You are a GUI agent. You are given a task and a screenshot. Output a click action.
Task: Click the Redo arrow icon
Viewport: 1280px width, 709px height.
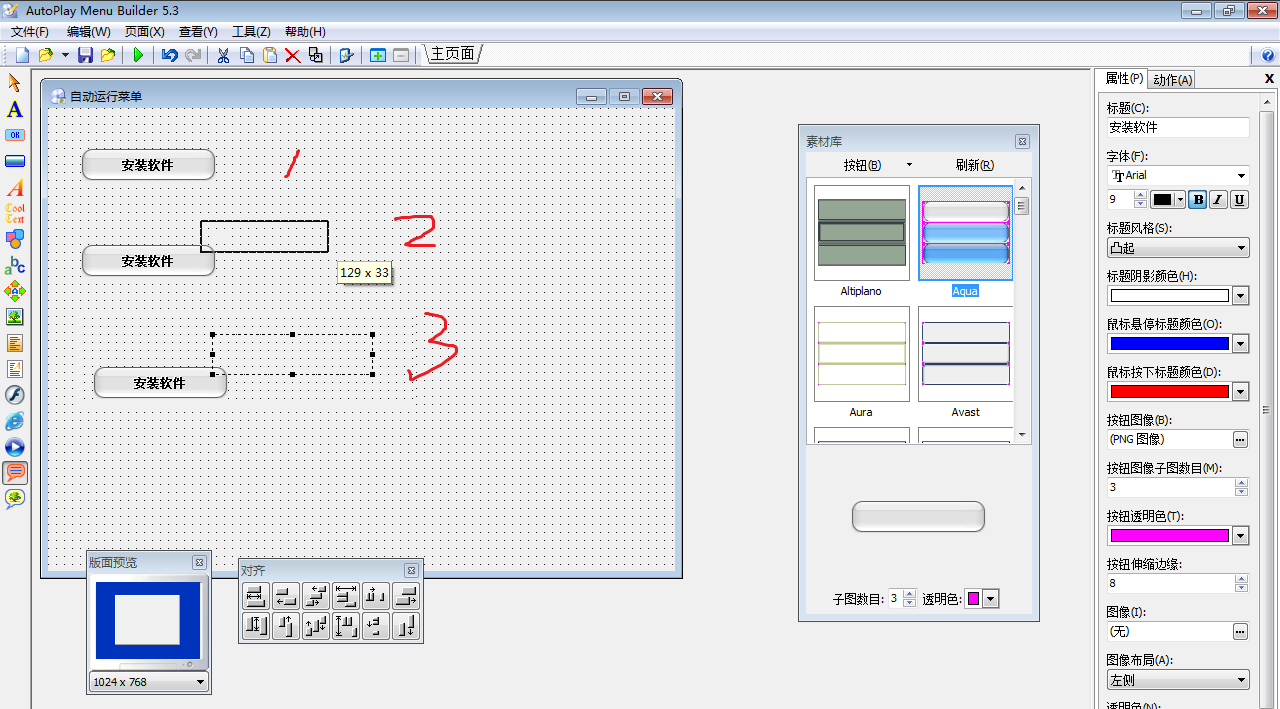click(193, 55)
